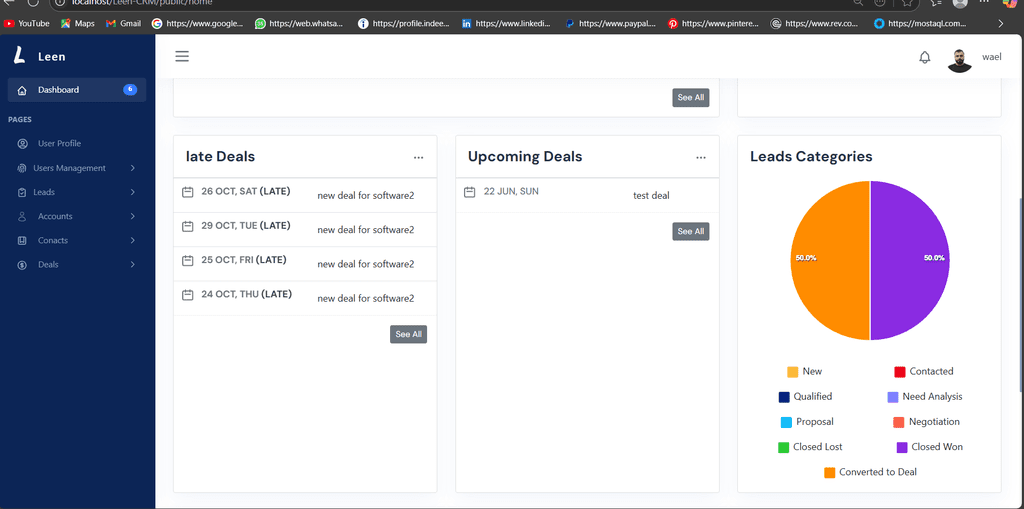The height and width of the screenshot is (509, 1024).
Task: Click the Accounts person icon
Action: [22, 216]
